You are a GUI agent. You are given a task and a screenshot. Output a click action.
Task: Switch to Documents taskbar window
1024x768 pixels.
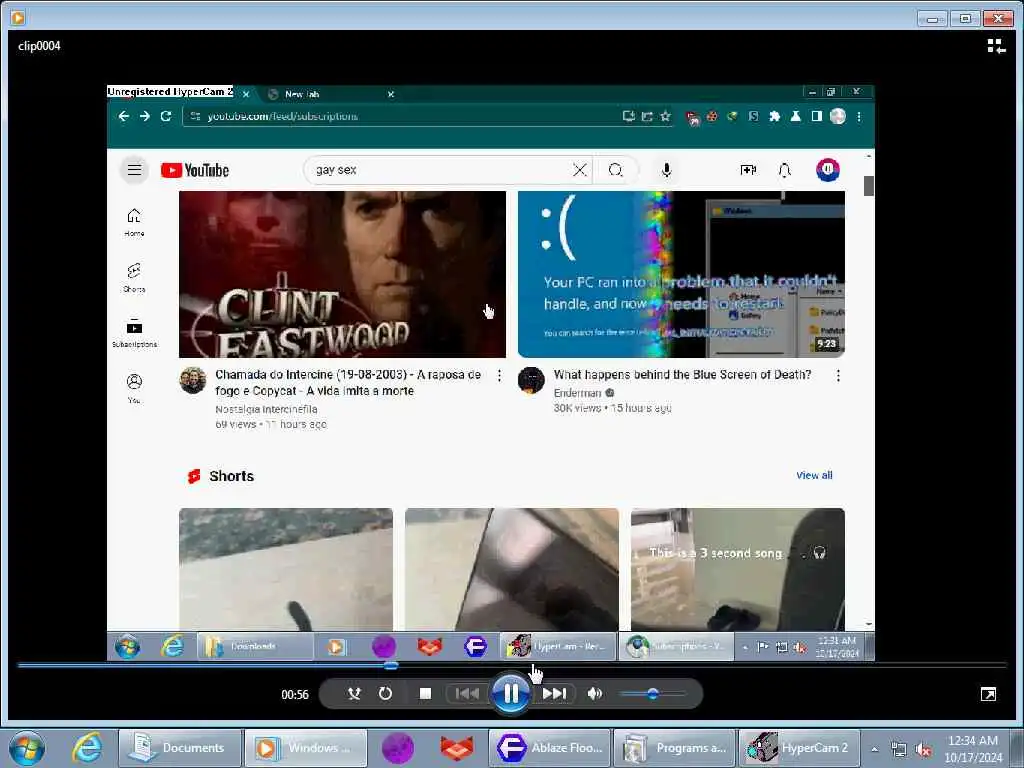pyautogui.click(x=180, y=748)
